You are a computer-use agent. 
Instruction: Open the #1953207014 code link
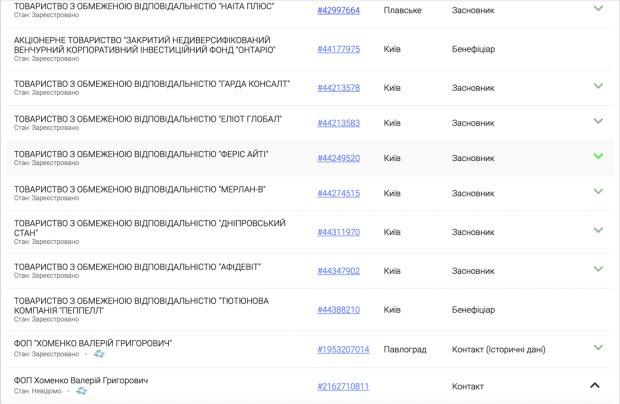point(343,349)
